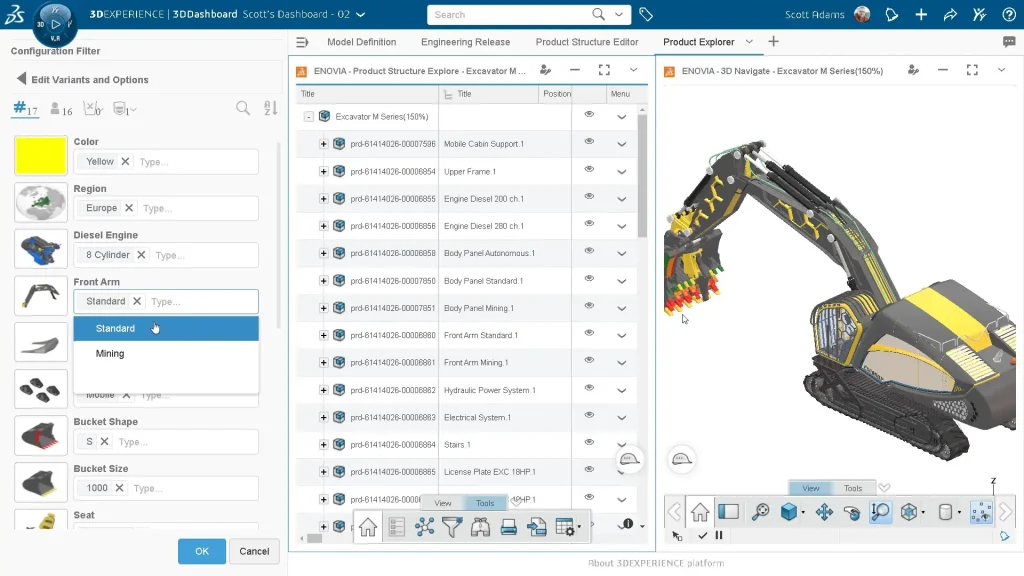Click the tag icon beside the search bar
Viewport: 1024px width, 576px height.
click(x=646, y=15)
